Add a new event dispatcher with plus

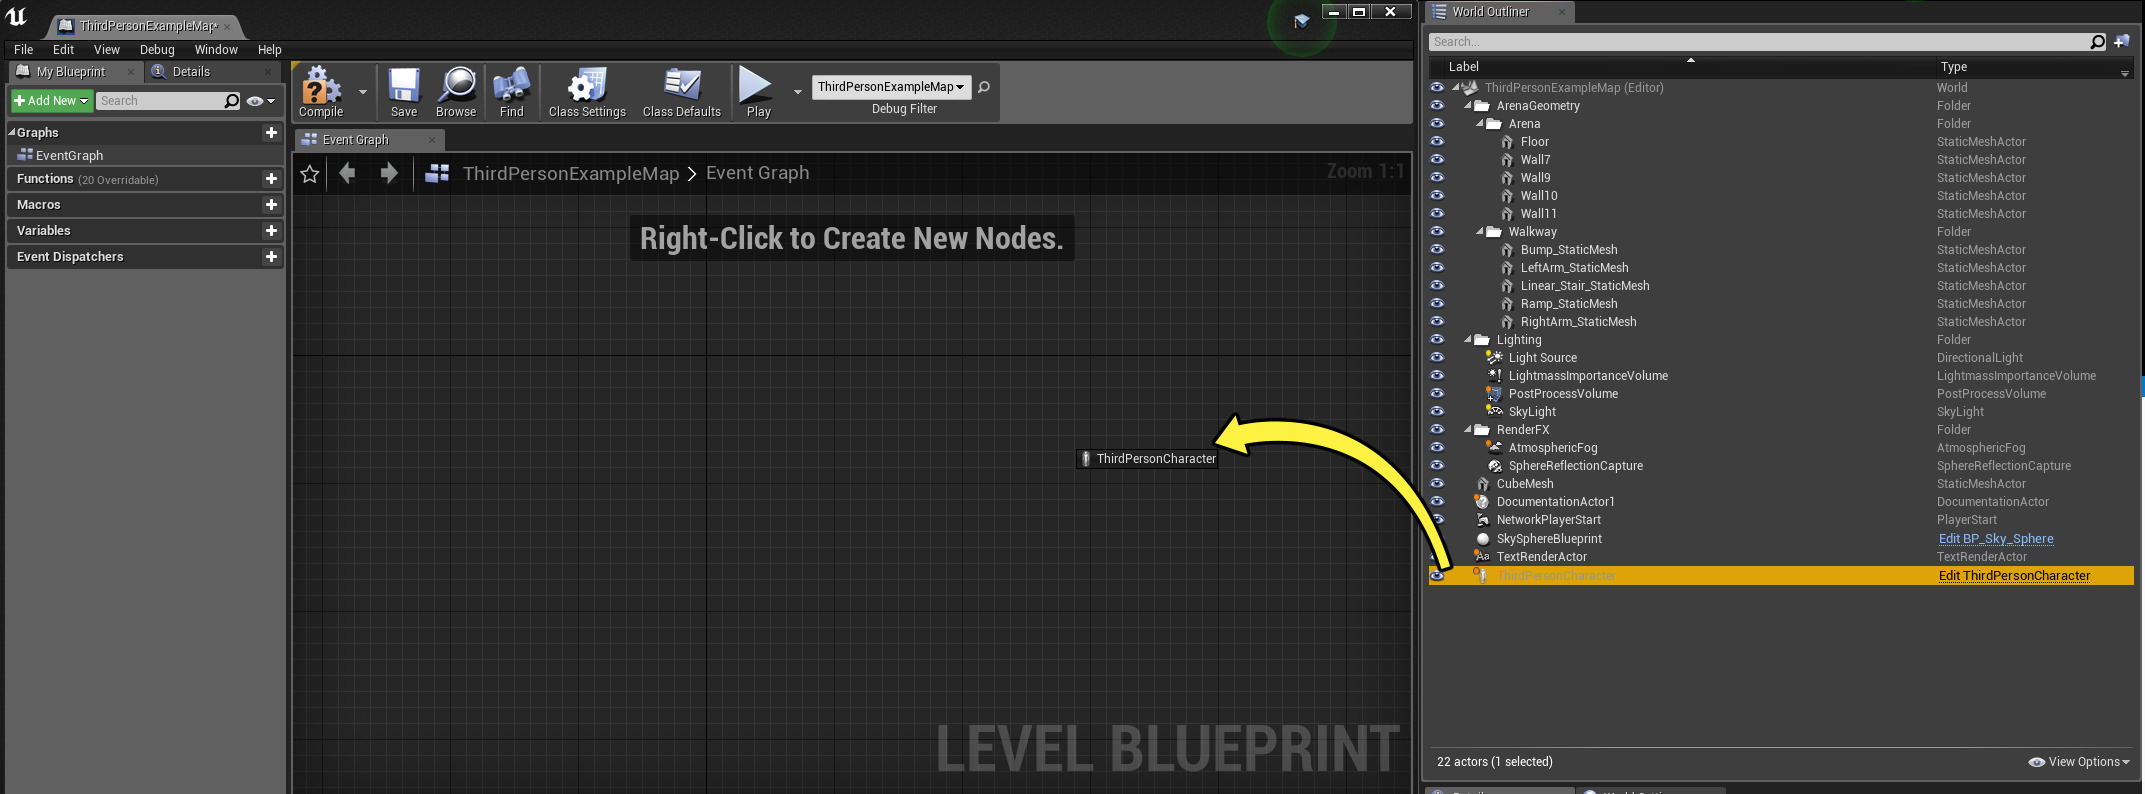[271, 256]
